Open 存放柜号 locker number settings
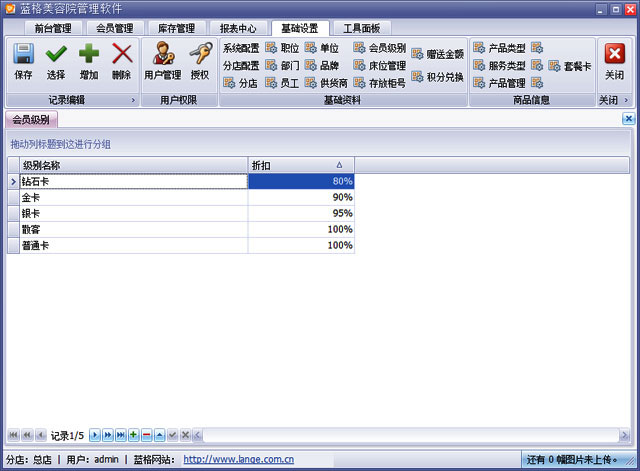Screen dimensions: 640x471 tap(380, 83)
